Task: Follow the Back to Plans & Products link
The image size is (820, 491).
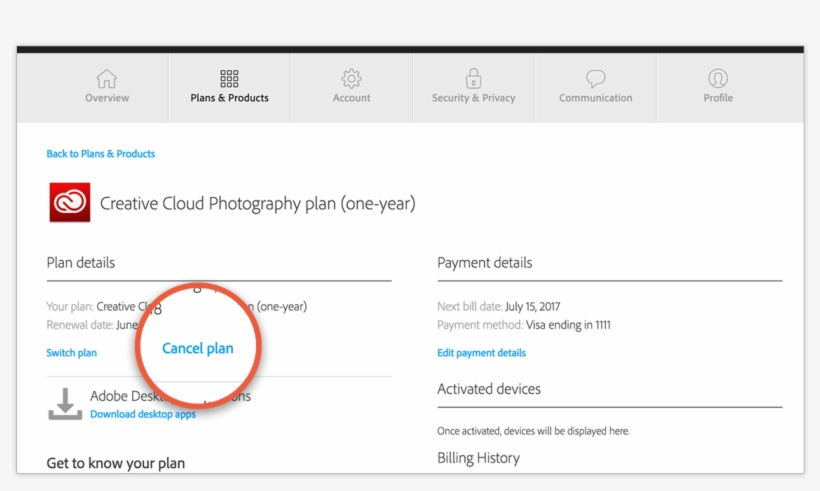Action: 101,154
